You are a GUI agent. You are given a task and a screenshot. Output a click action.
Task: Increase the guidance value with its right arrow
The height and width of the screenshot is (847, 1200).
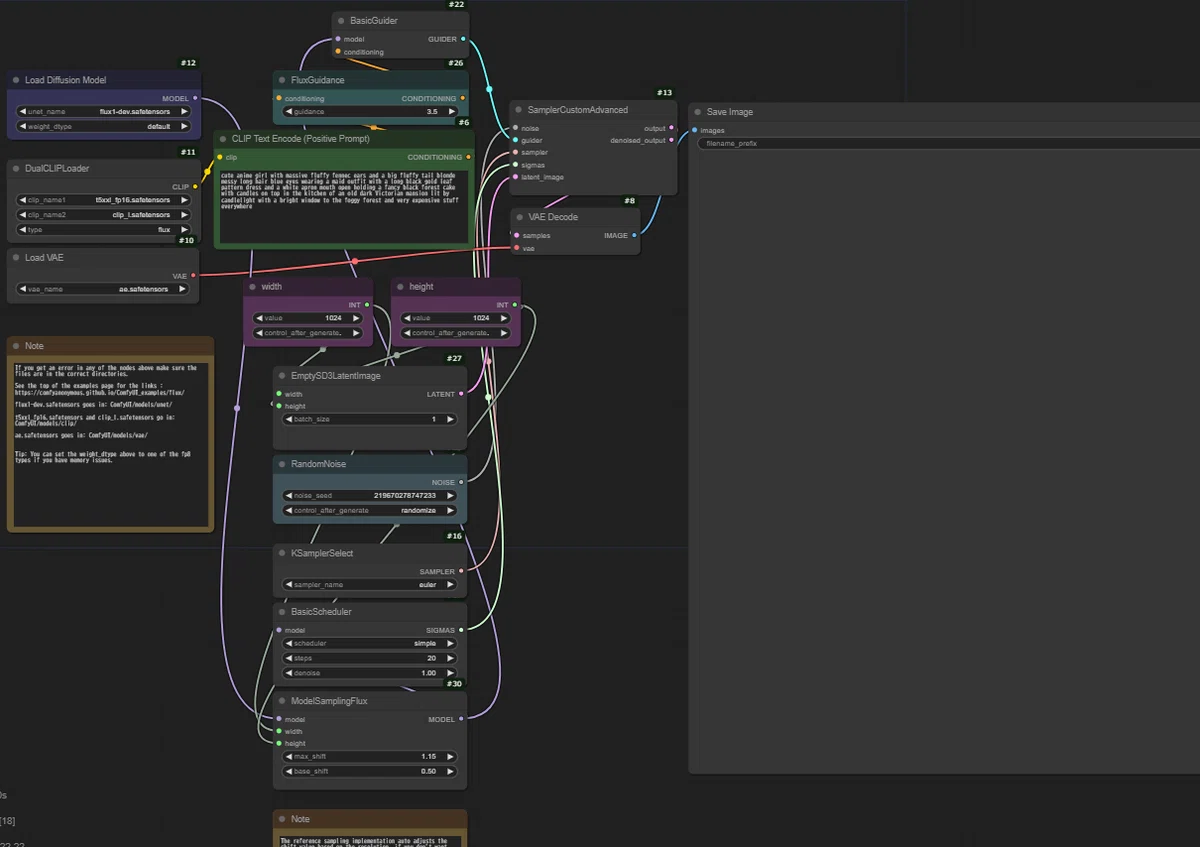[x=451, y=112]
